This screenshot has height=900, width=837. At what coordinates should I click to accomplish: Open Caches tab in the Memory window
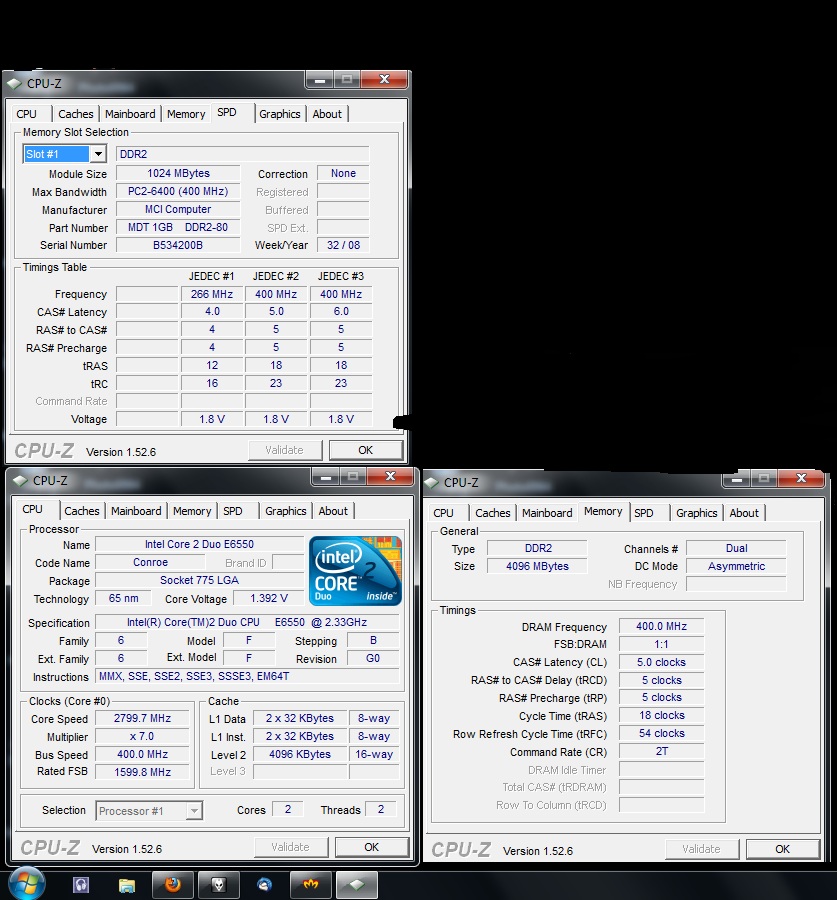click(x=493, y=513)
